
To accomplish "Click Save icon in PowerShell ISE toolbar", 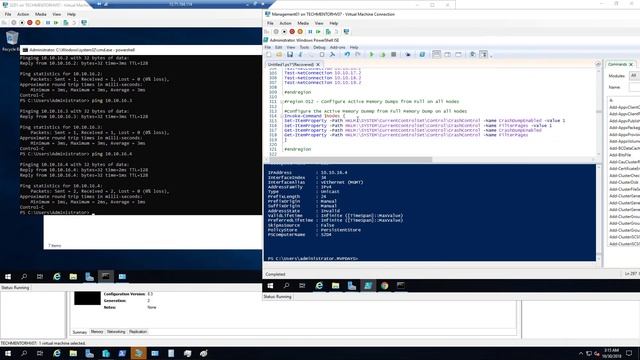I will (290, 54).
